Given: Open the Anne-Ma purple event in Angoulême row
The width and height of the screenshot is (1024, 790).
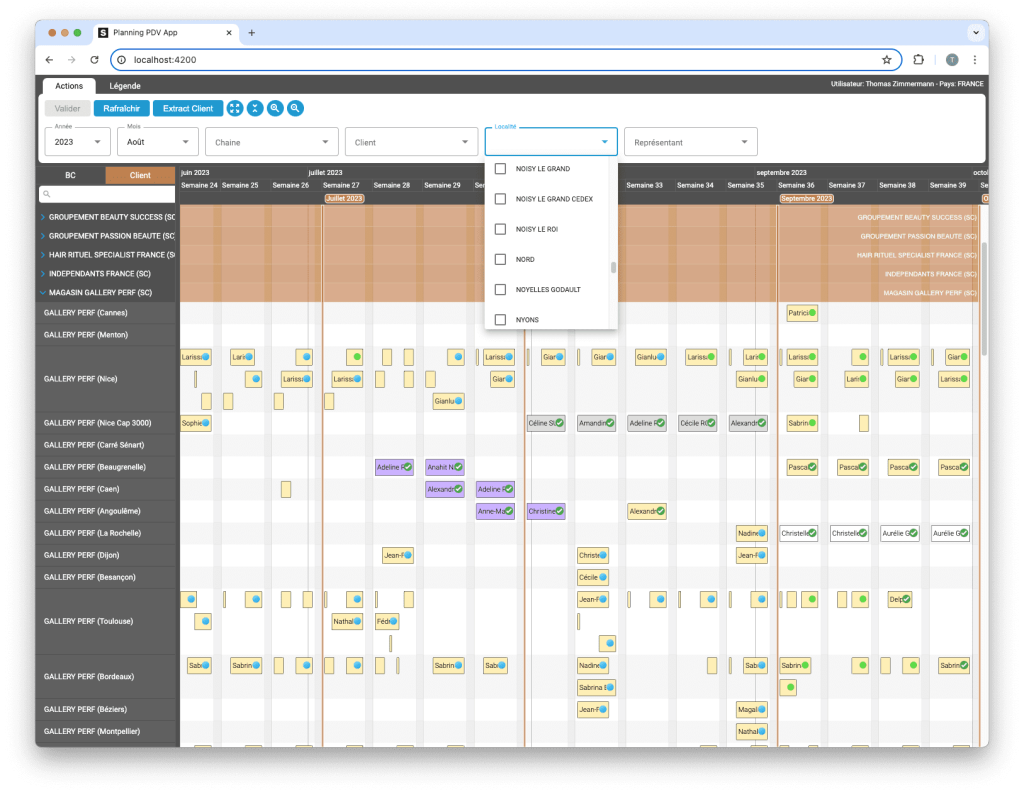Looking at the screenshot, I should pos(495,511).
